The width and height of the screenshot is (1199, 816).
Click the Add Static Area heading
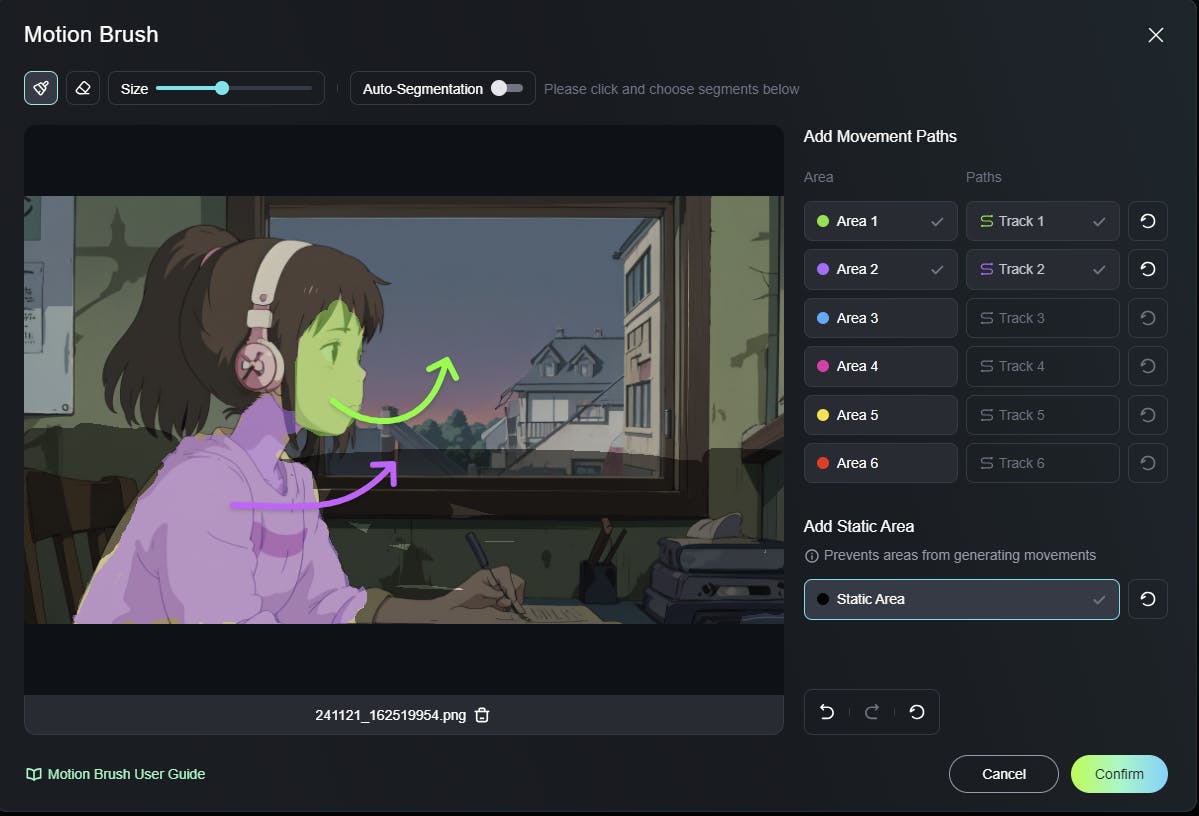coord(858,526)
